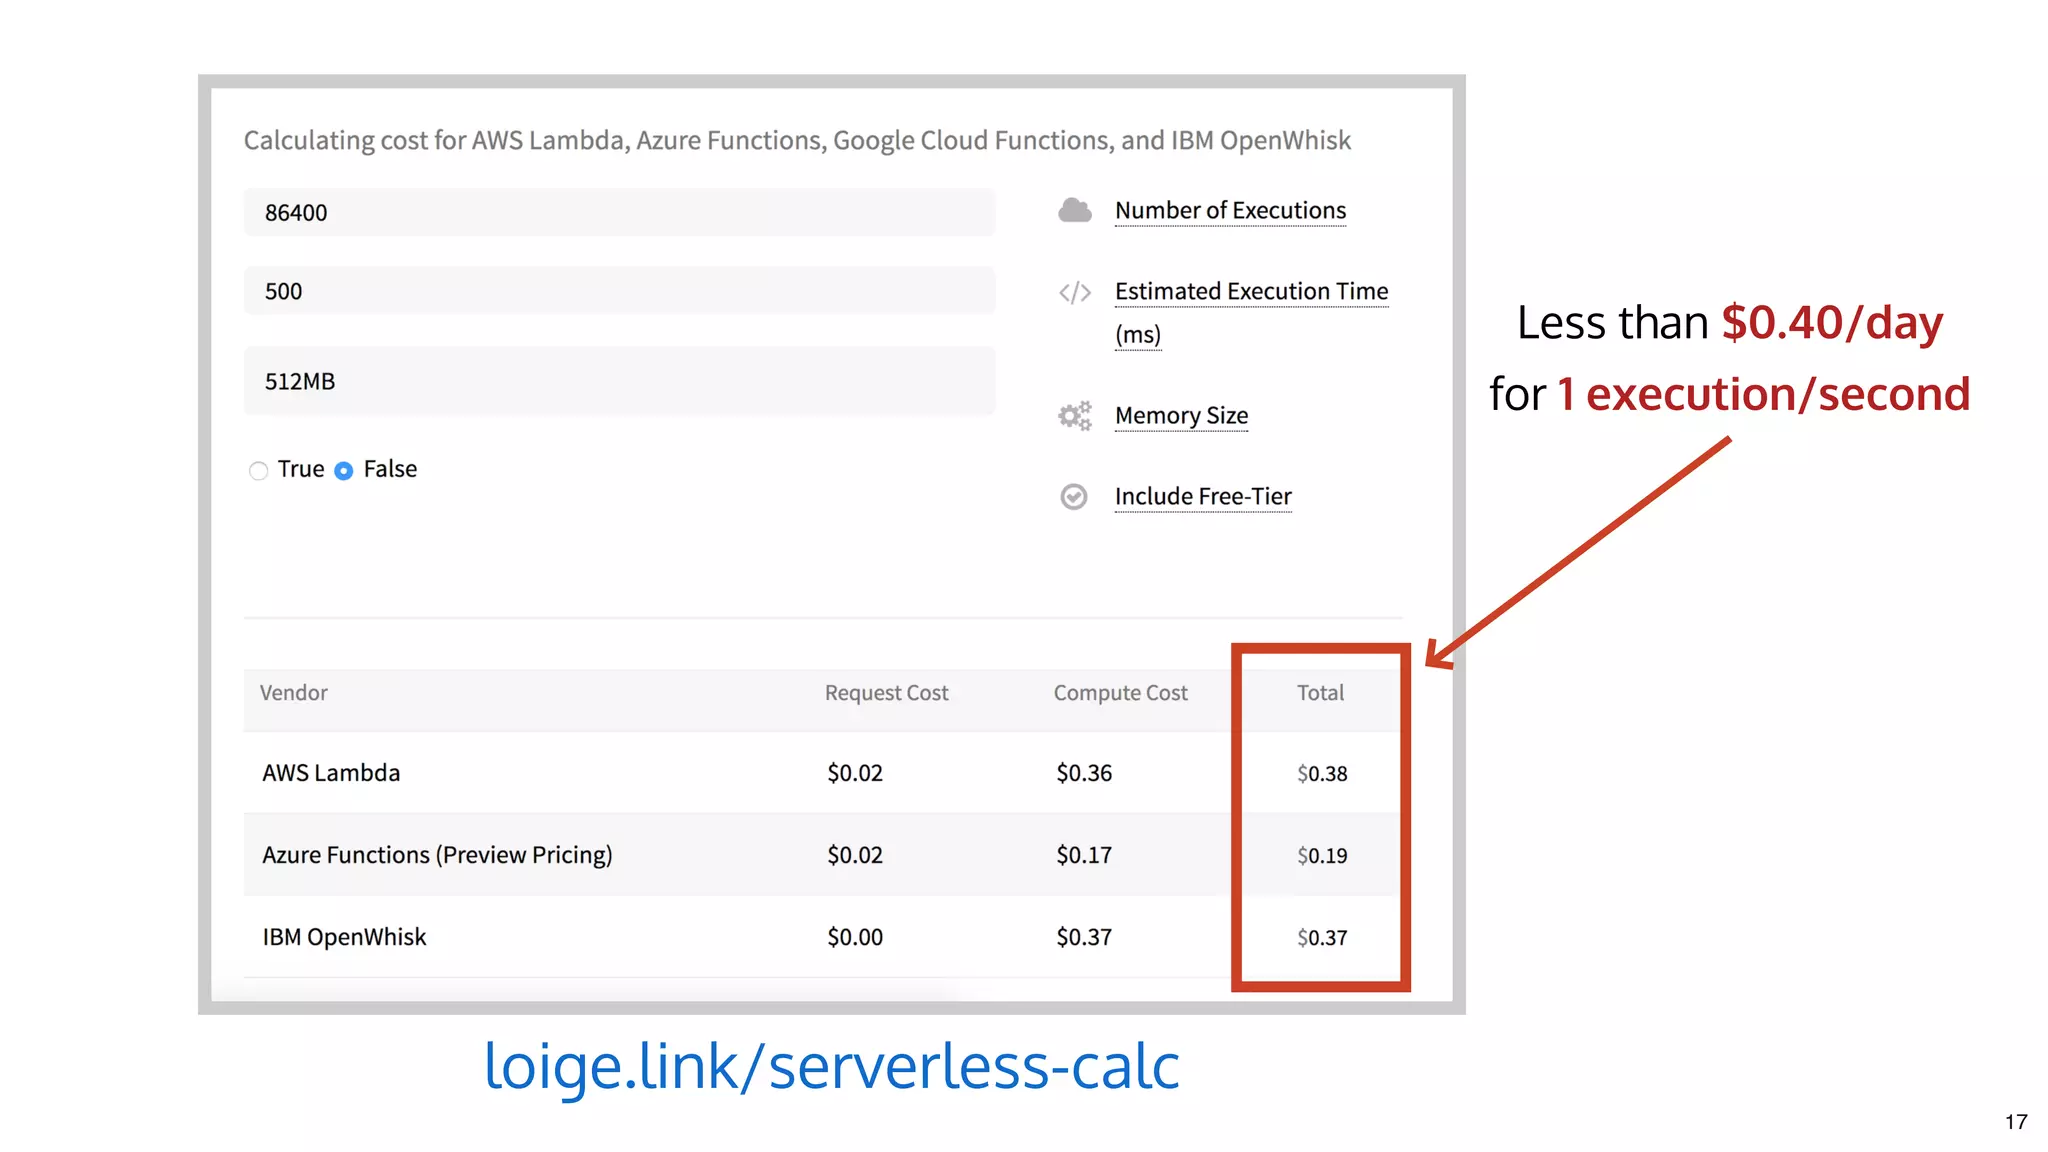
Task: Click the code brackets icon for Execution Time
Action: tap(1075, 292)
